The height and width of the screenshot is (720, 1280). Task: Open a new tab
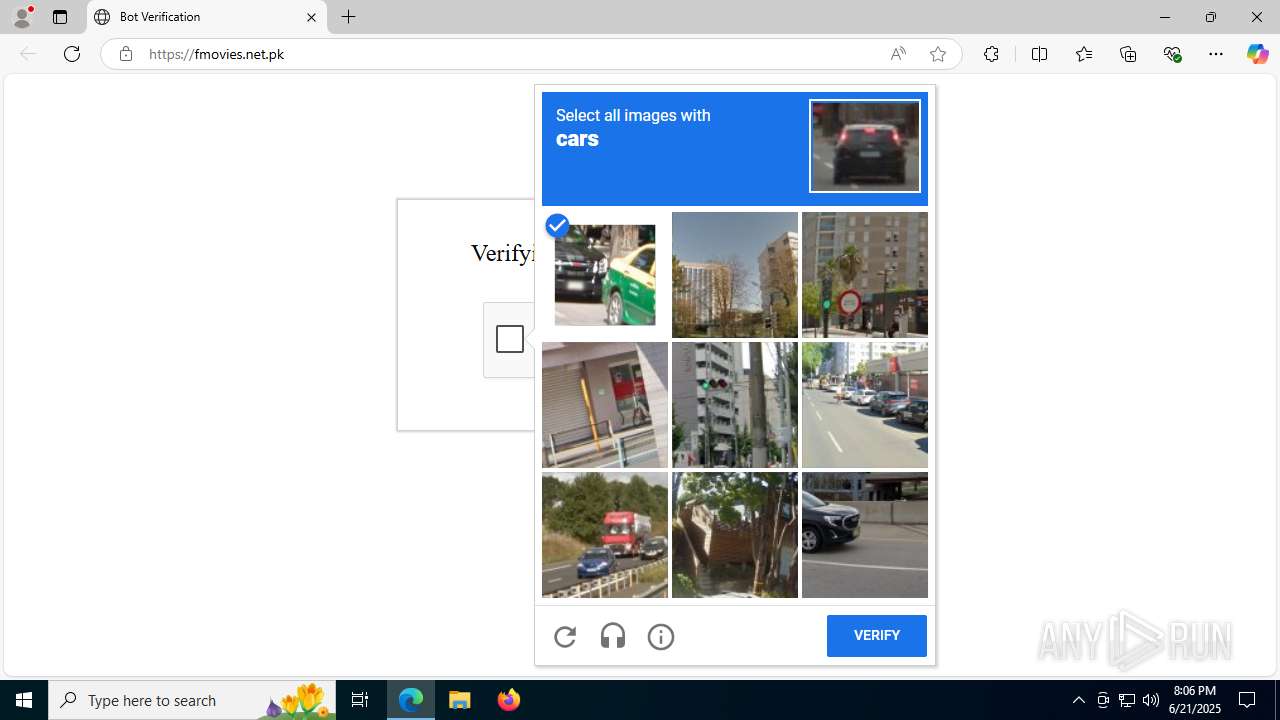tap(348, 17)
